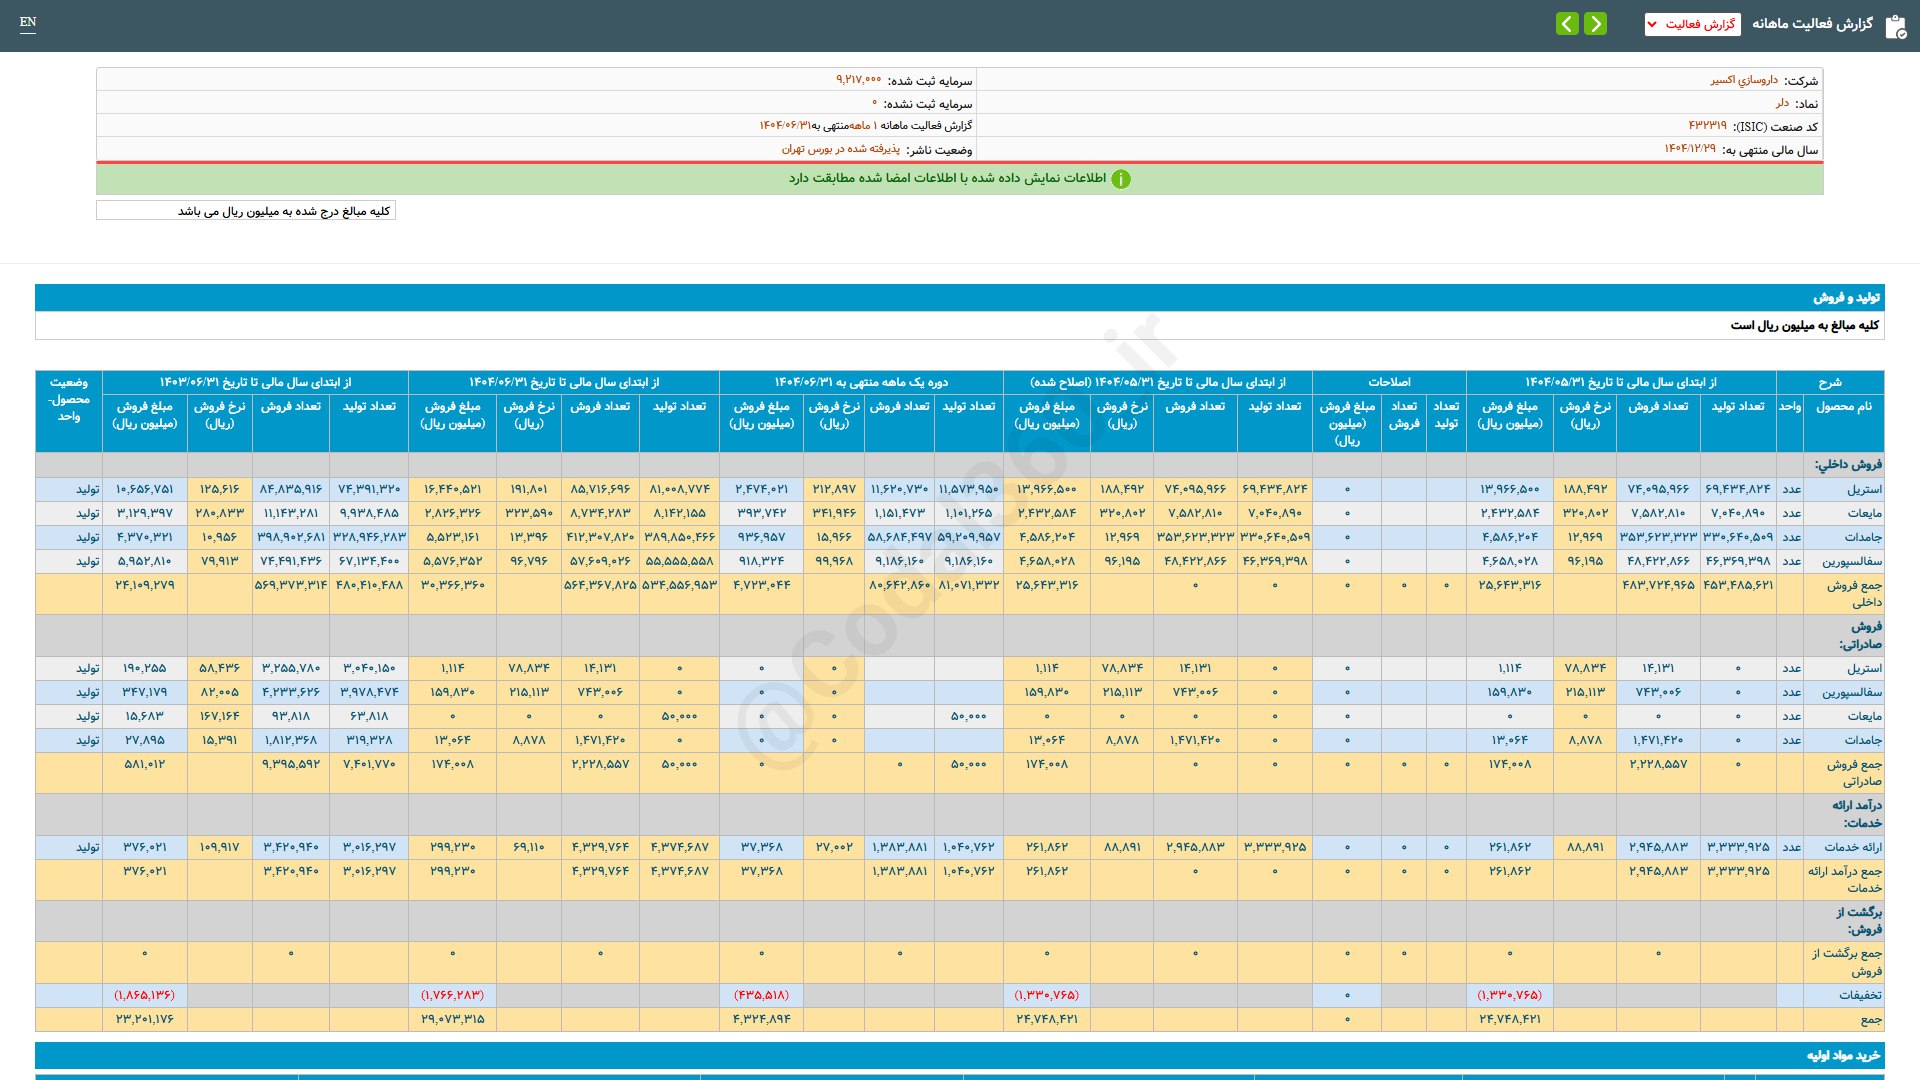The height and width of the screenshot is (1080, 1920).
Task: Click the company name داروسازی اکسیر
Action: point(1743,80)
